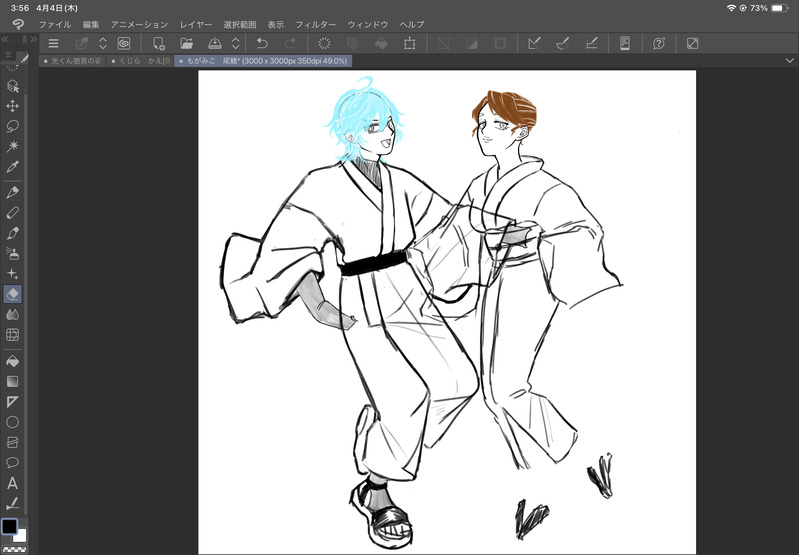Open the ヘルプ menu
Screen dimensions: 799x555
tap(412, 24)
